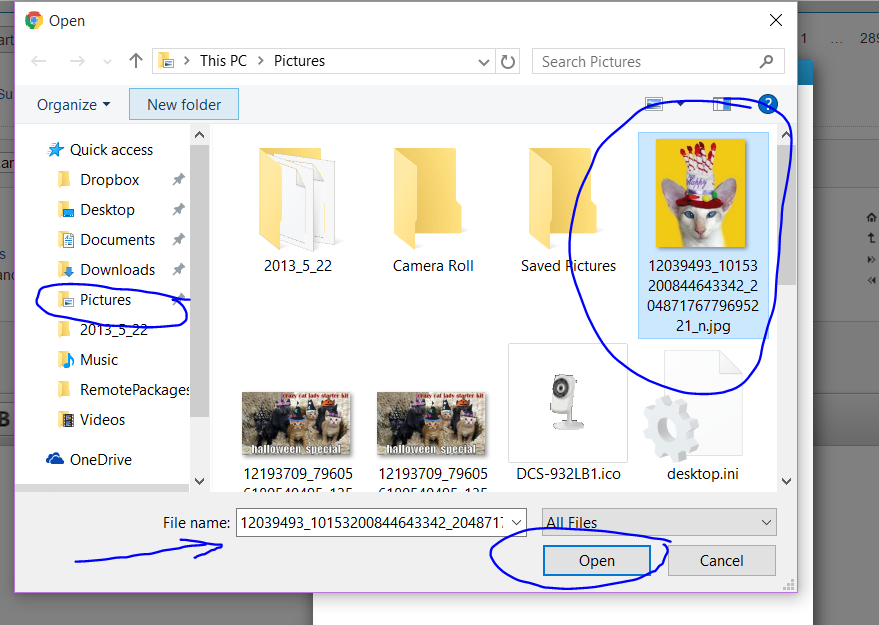
Task: Toggle the preview pane icon
Action: tap(721, 104)
